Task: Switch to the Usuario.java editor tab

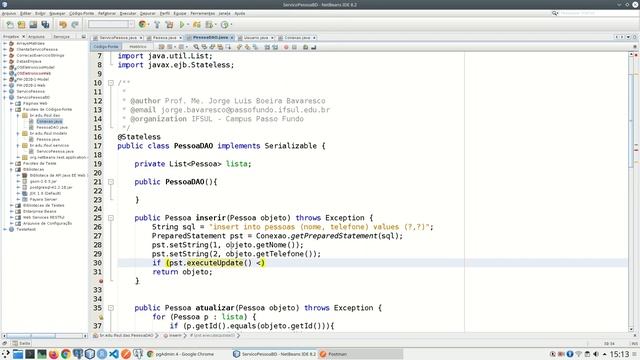Action: click(256, 38)
